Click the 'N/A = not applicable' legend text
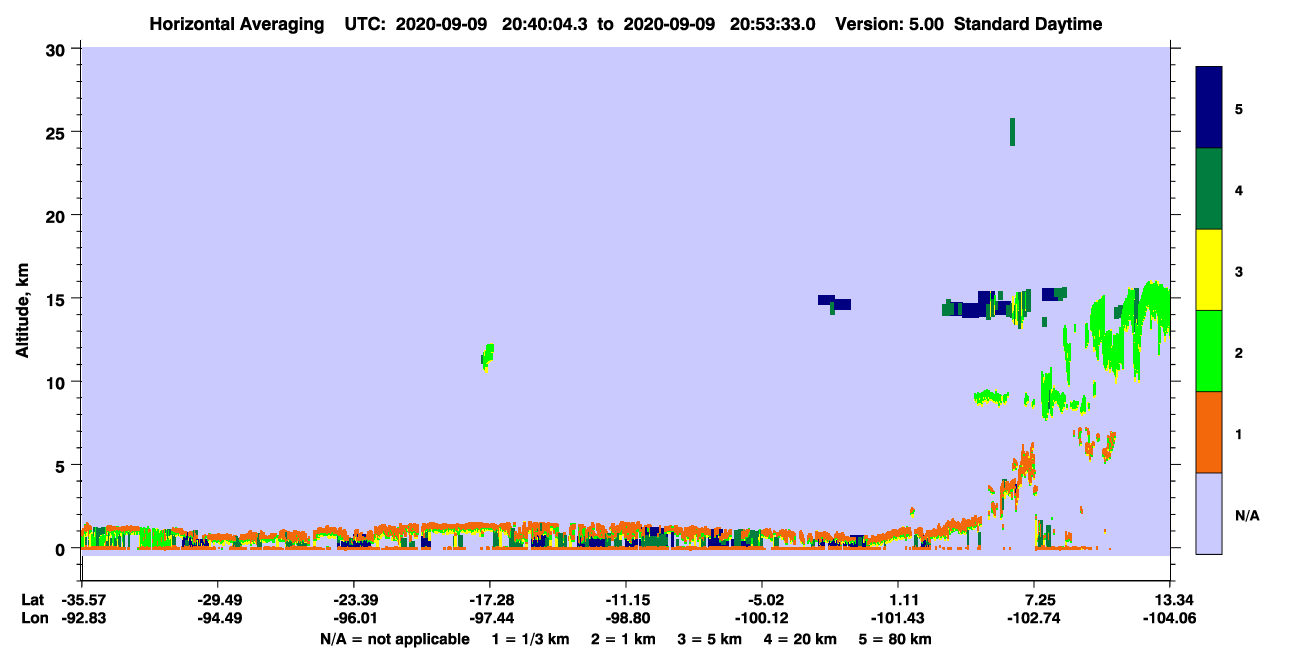 point(394,639)
